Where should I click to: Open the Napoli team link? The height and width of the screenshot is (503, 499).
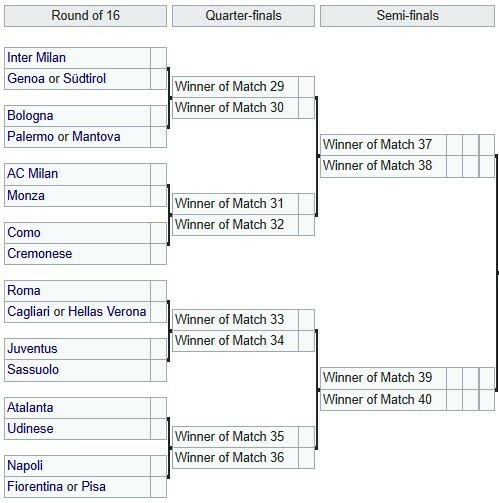click(25, 466)
